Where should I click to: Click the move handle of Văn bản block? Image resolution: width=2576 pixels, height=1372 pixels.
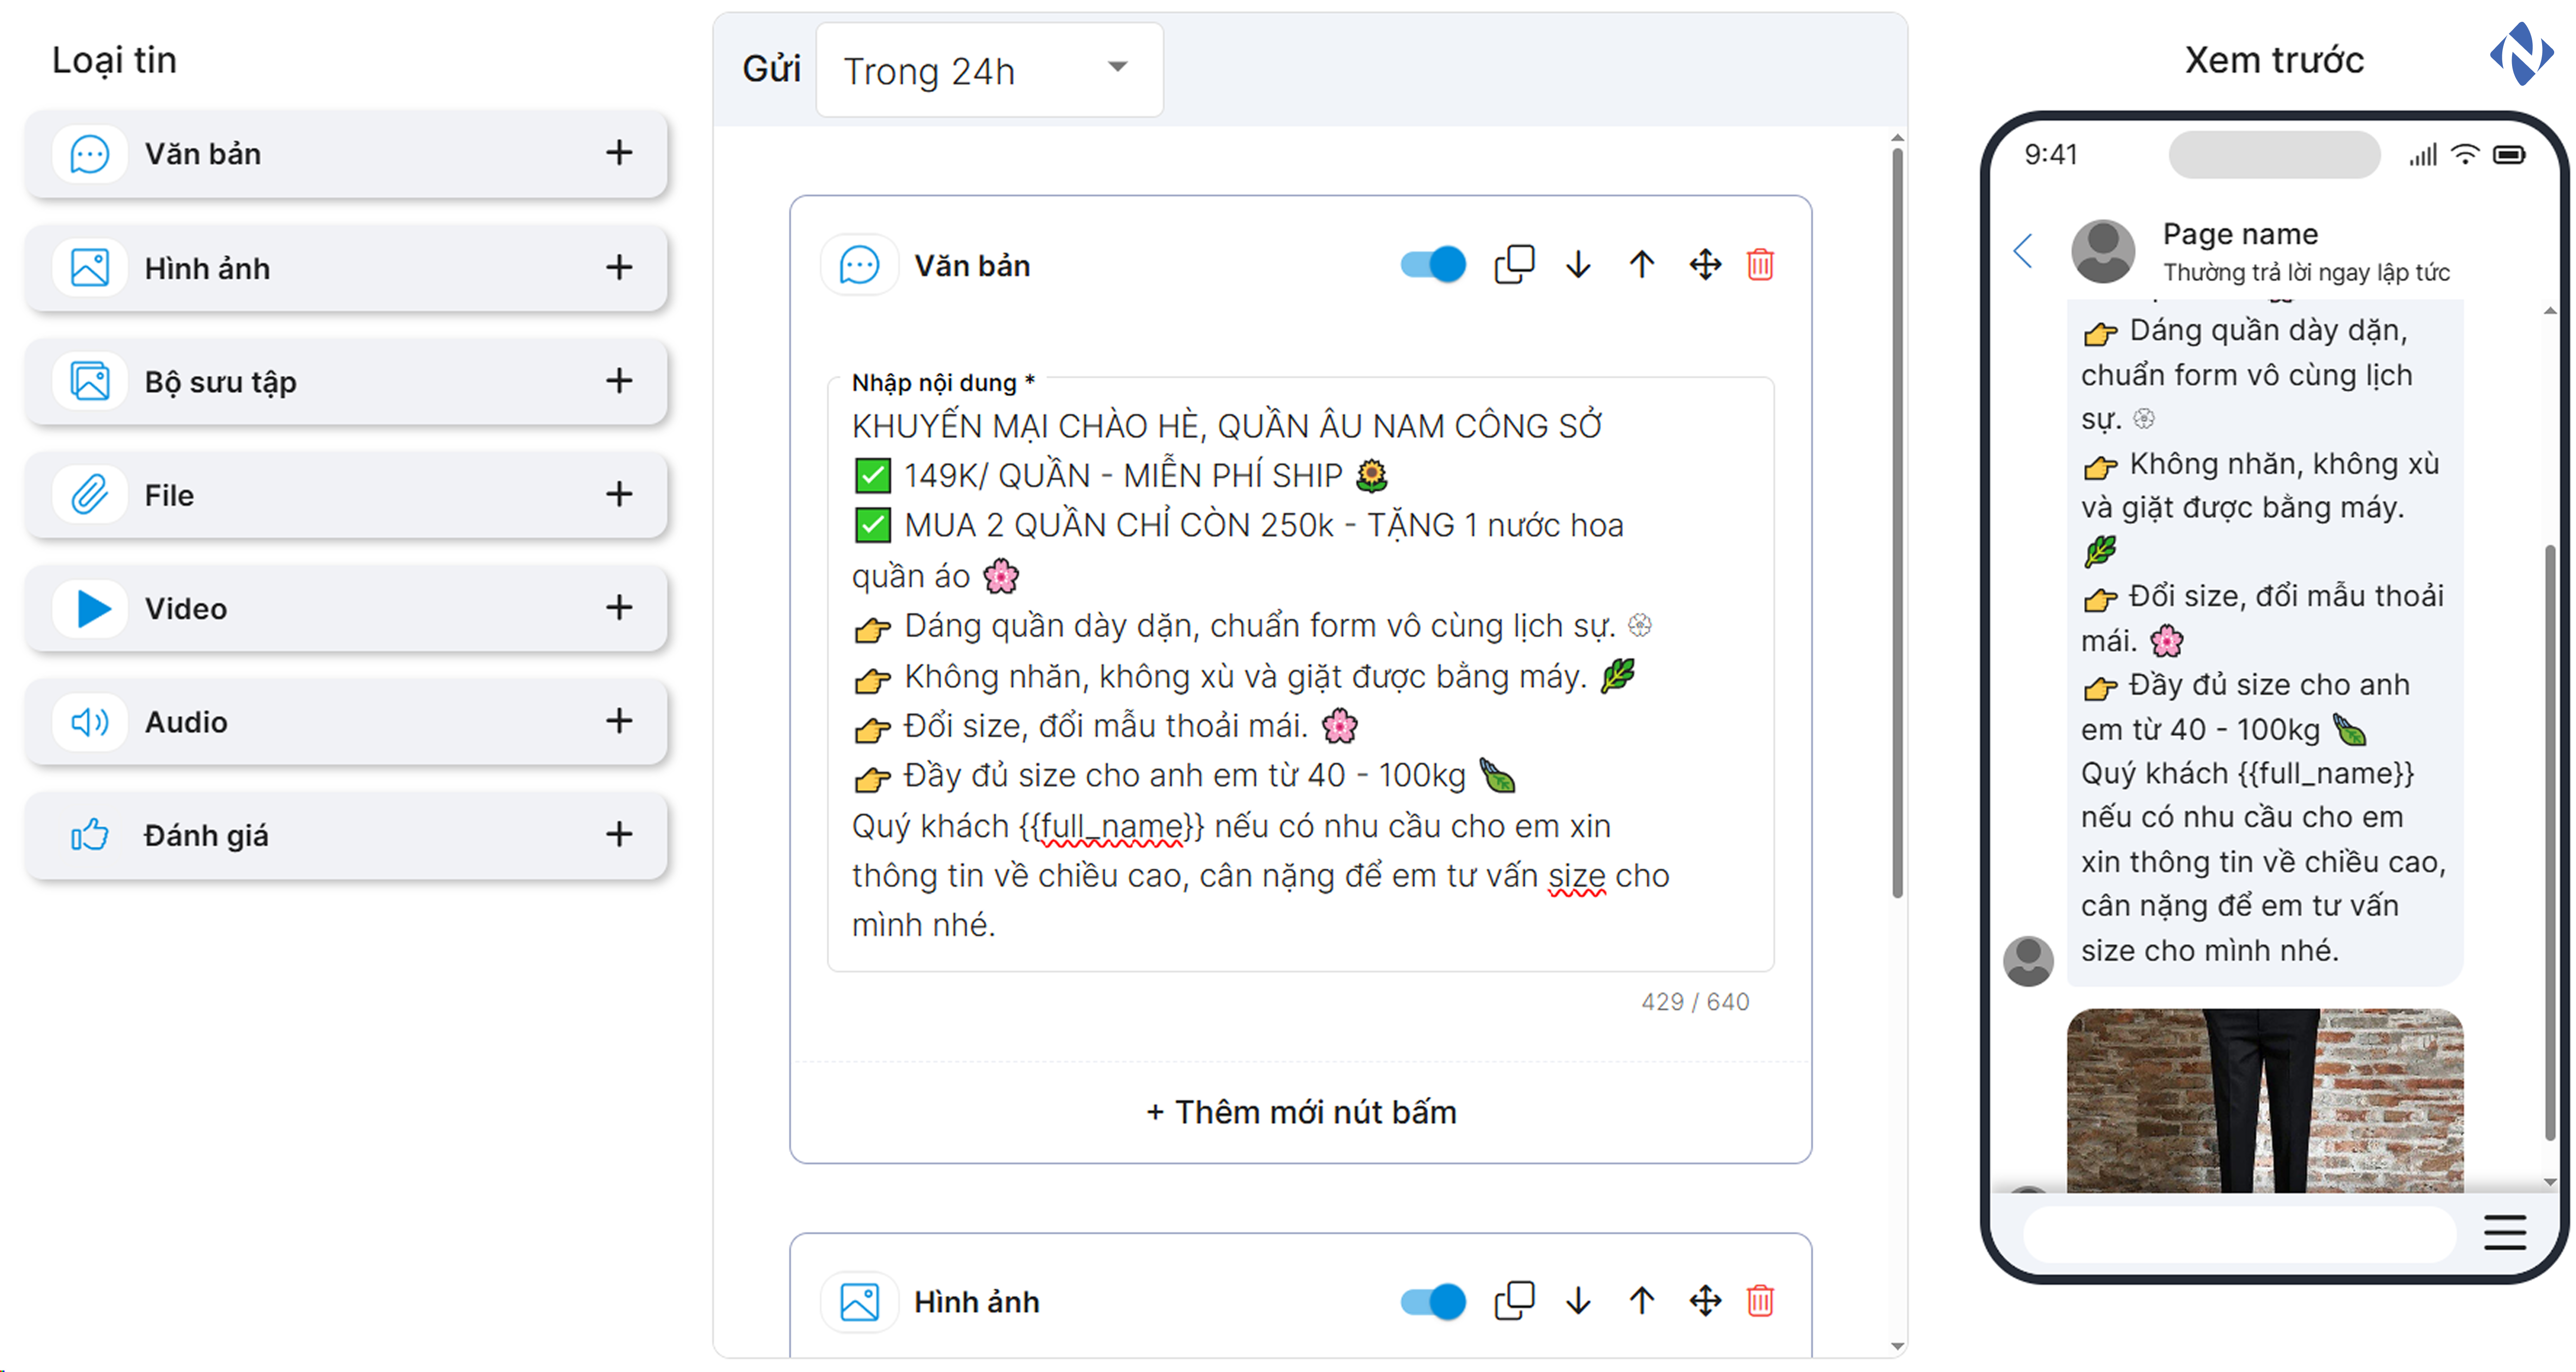tap(1705, 265)
